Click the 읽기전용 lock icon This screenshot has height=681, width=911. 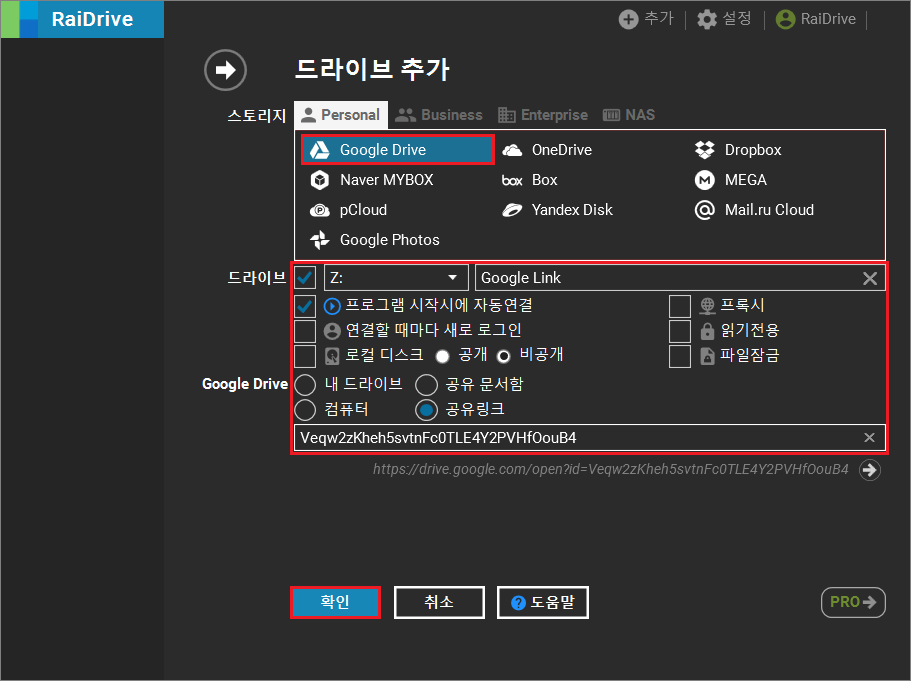coord(707,331)
